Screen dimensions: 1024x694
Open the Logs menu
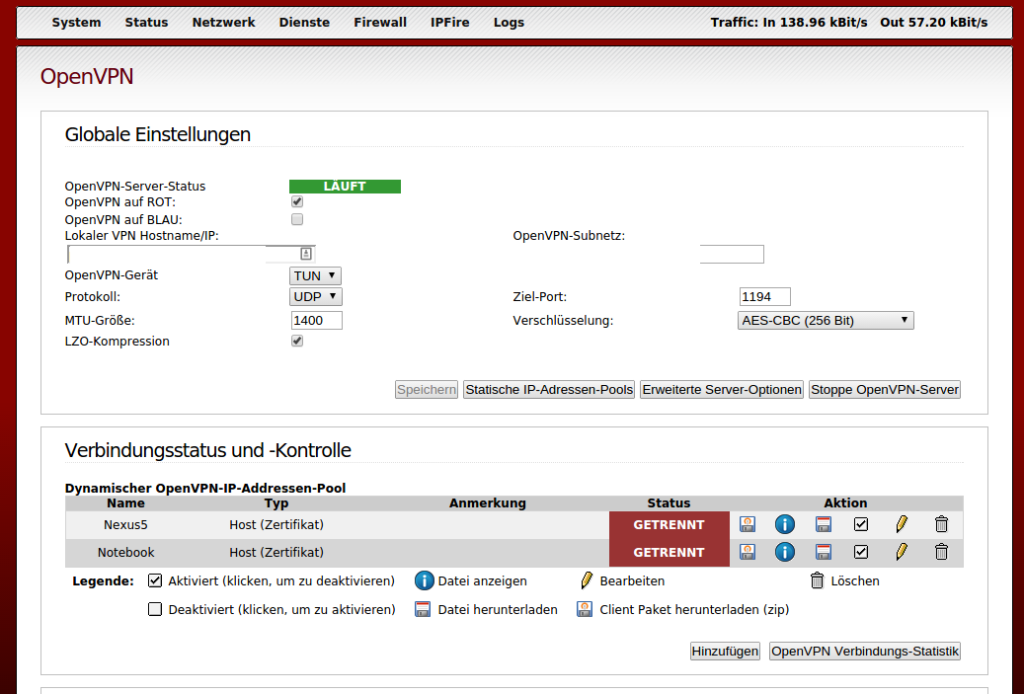coord(509,22)
